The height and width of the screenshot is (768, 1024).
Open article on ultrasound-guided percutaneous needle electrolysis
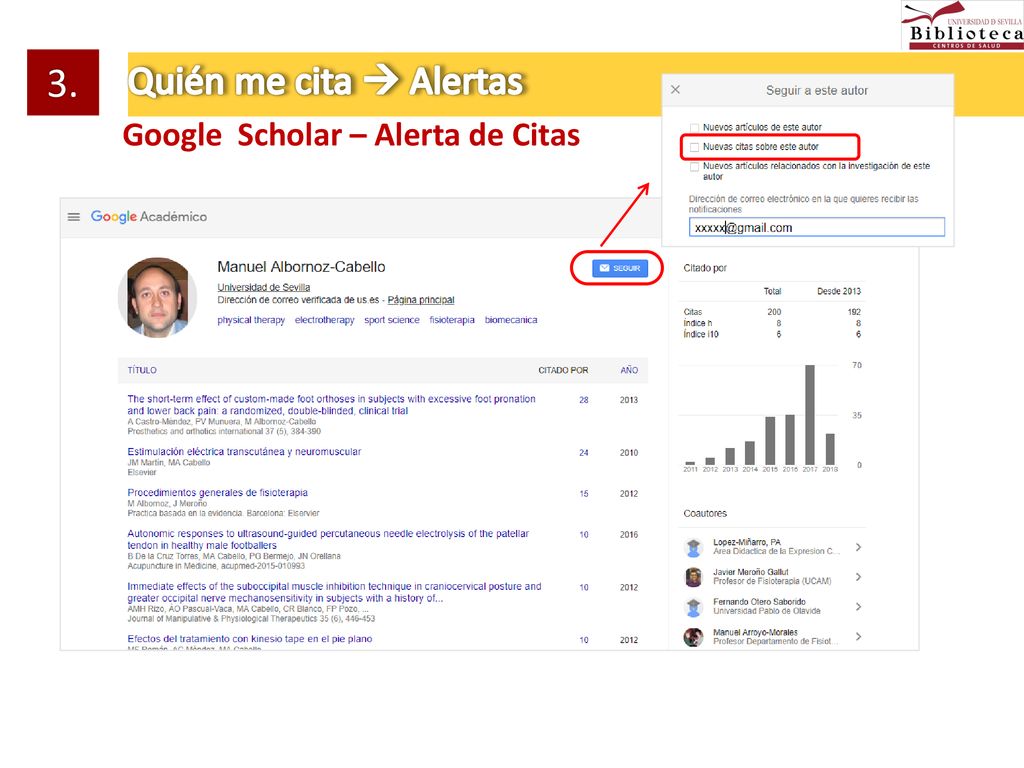pyautogui.click(x=328, y=539)
